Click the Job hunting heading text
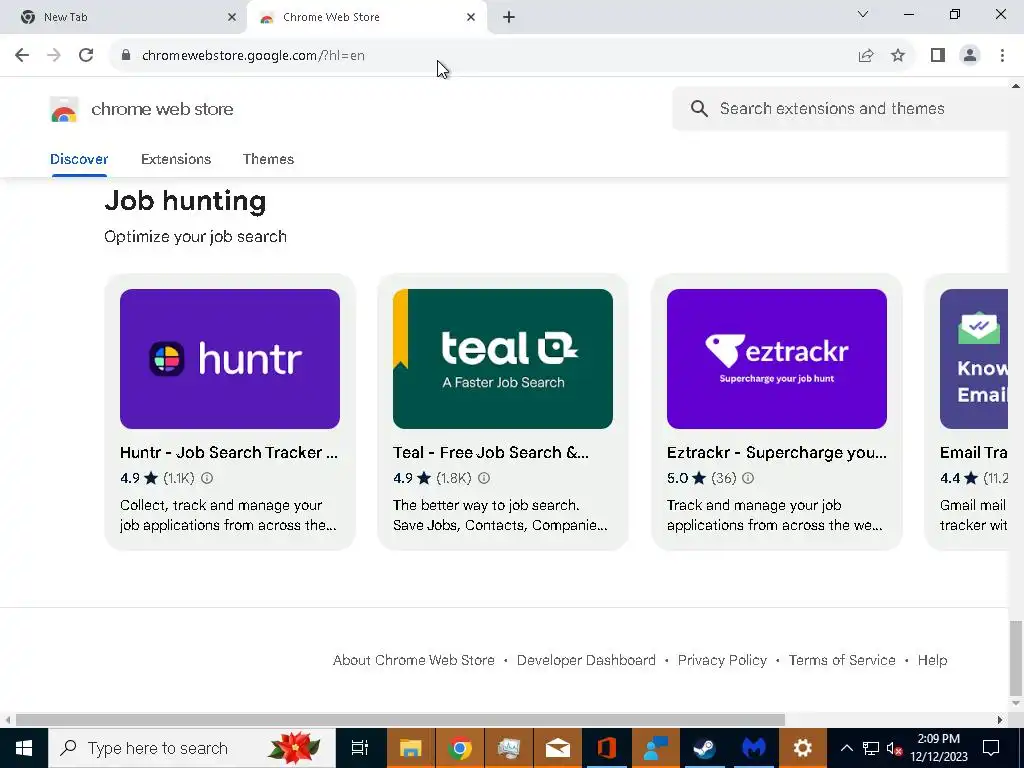 [185, 201]
